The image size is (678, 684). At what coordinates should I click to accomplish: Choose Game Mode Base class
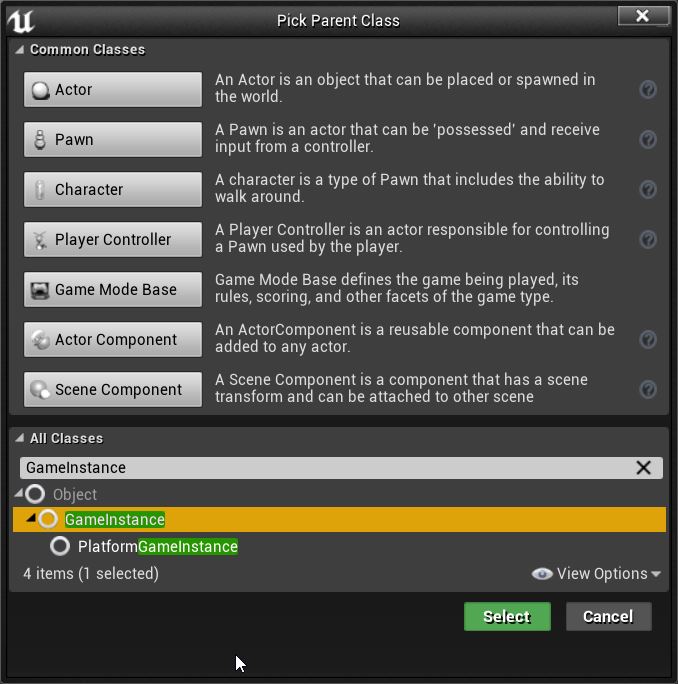click(x=113, y=290)
